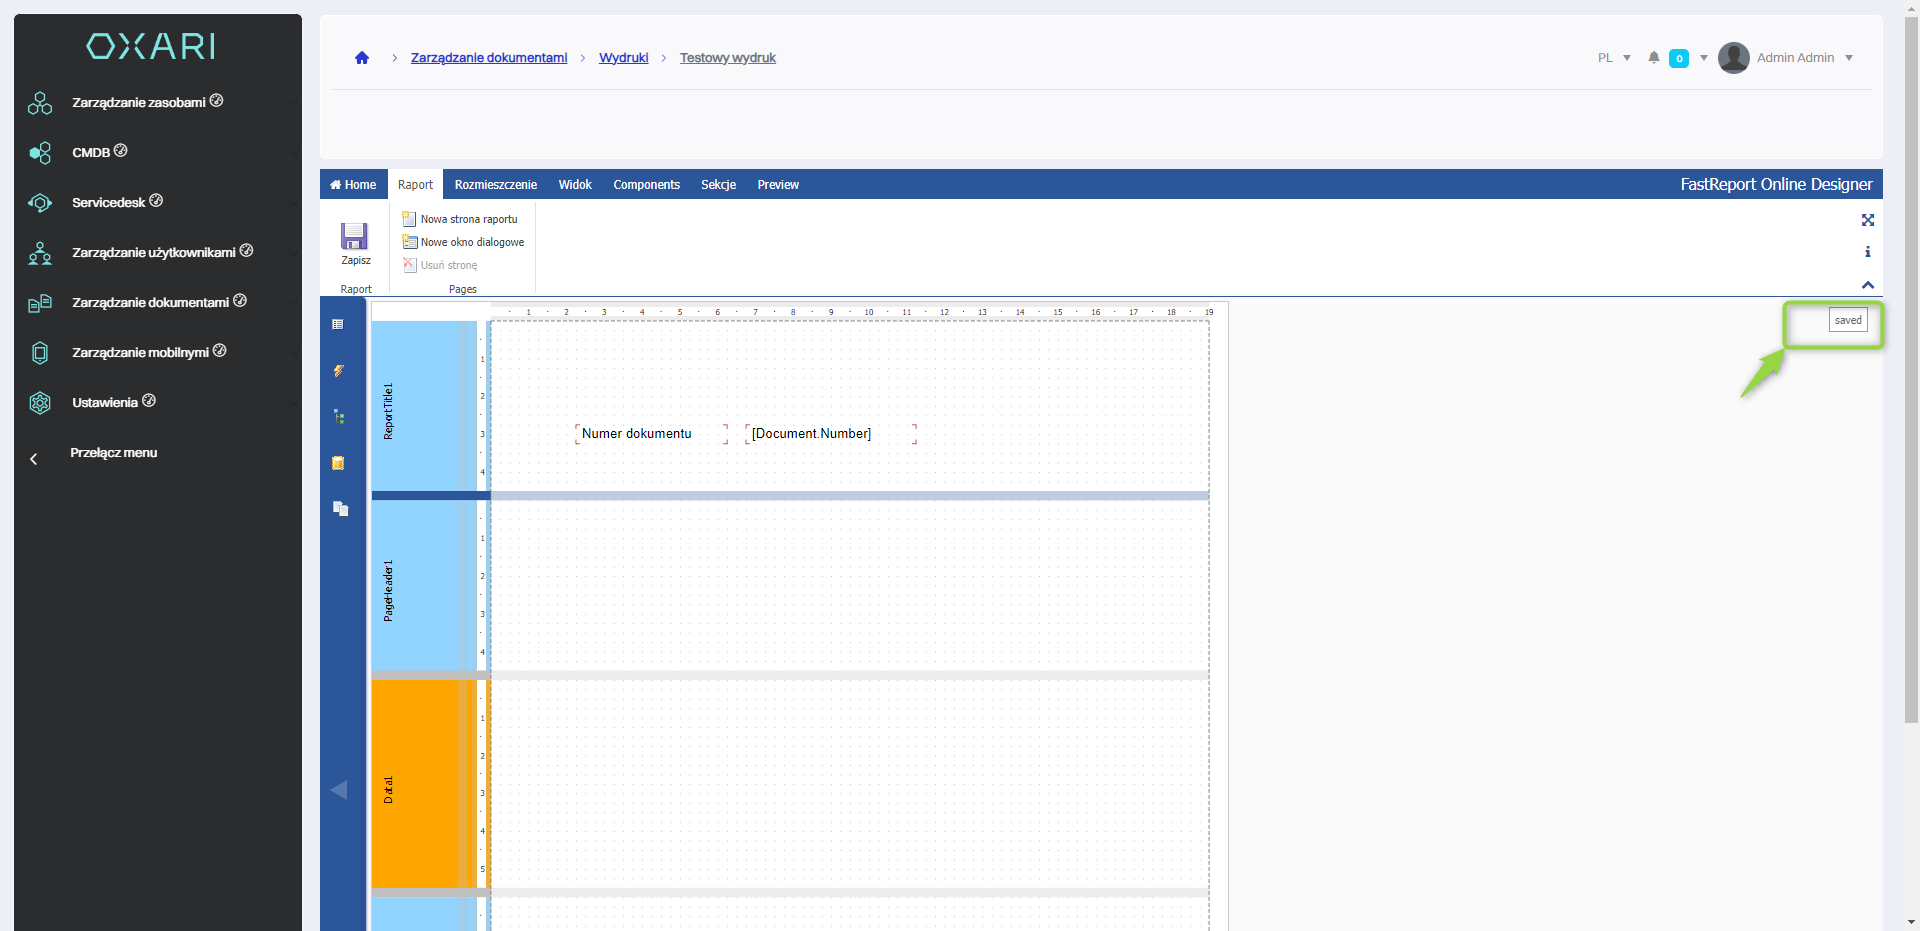This screenshot has width=1920, height=931.
Task: Follow the Wydruki breadcrumb link
Action: pyautogui.click(x=623, y=58)
